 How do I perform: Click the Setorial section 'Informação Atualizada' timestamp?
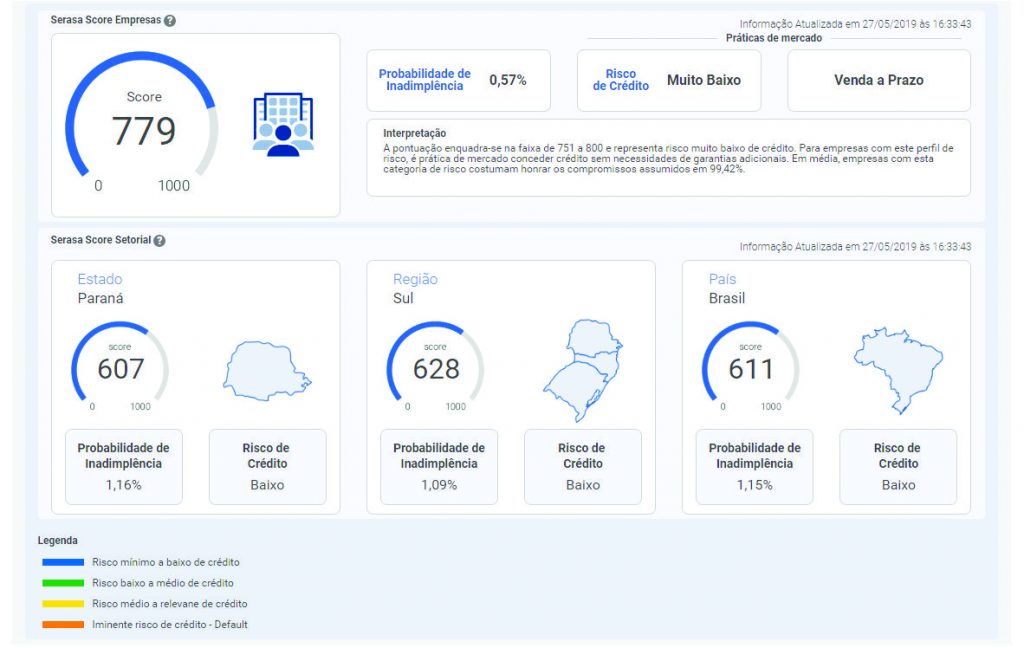[856, 246]
